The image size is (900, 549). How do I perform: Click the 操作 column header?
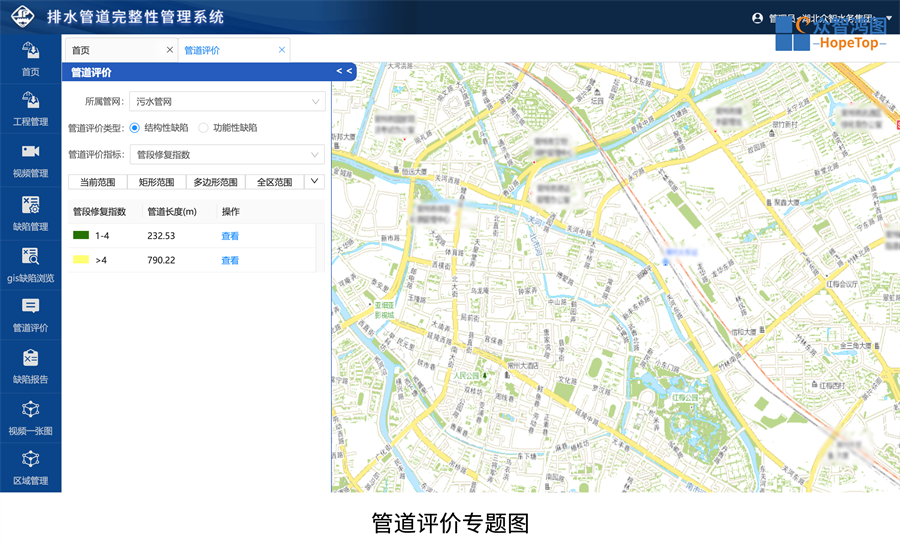(231, 211)
